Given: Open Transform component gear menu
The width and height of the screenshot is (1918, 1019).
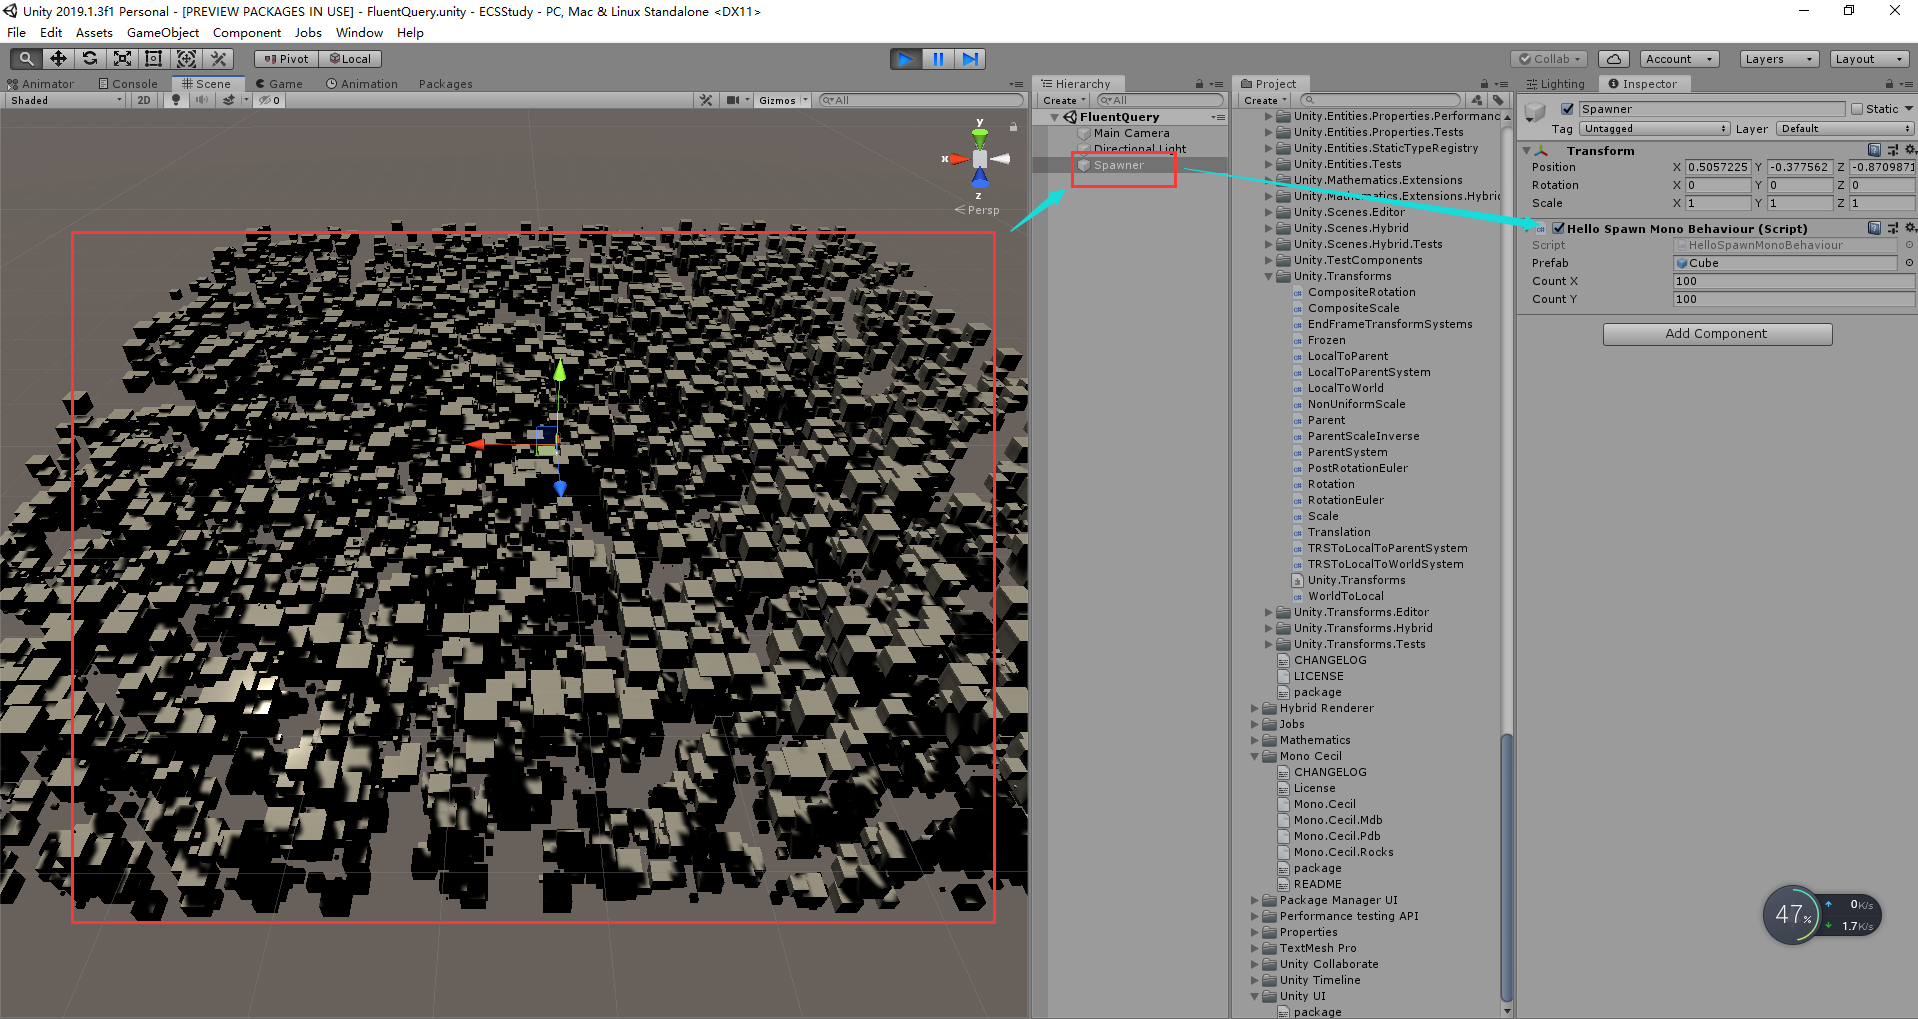Looking at the screenshot, I should click(x=1910, y=150).
